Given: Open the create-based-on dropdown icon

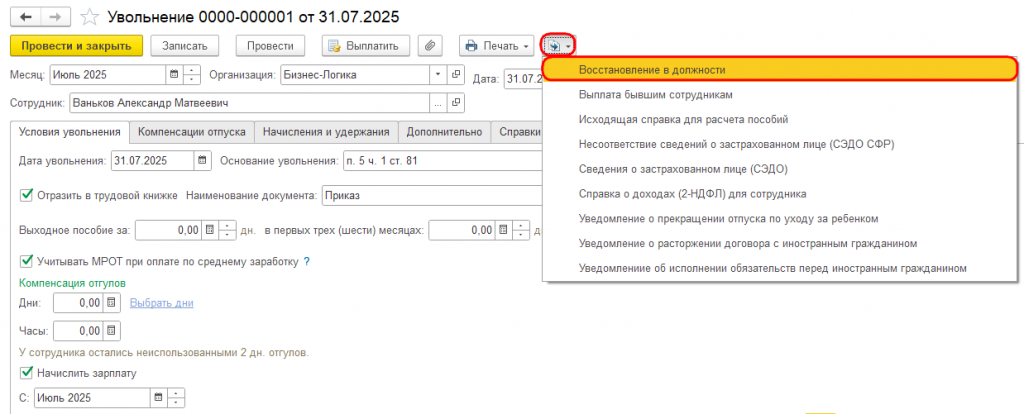Looking at the screenshot, I should (x=558, y=46).
